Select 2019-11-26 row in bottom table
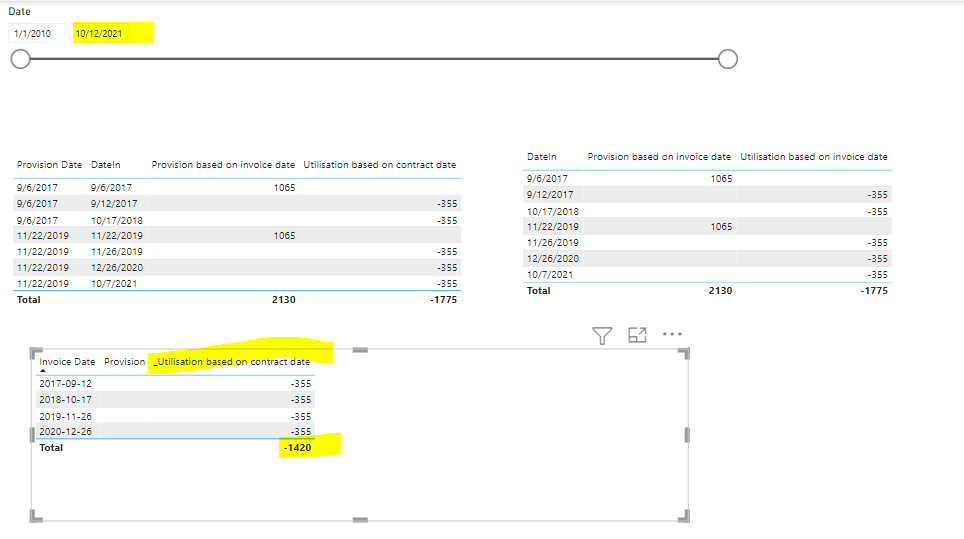This screenshot has width=964, height=539. point(175,416)
